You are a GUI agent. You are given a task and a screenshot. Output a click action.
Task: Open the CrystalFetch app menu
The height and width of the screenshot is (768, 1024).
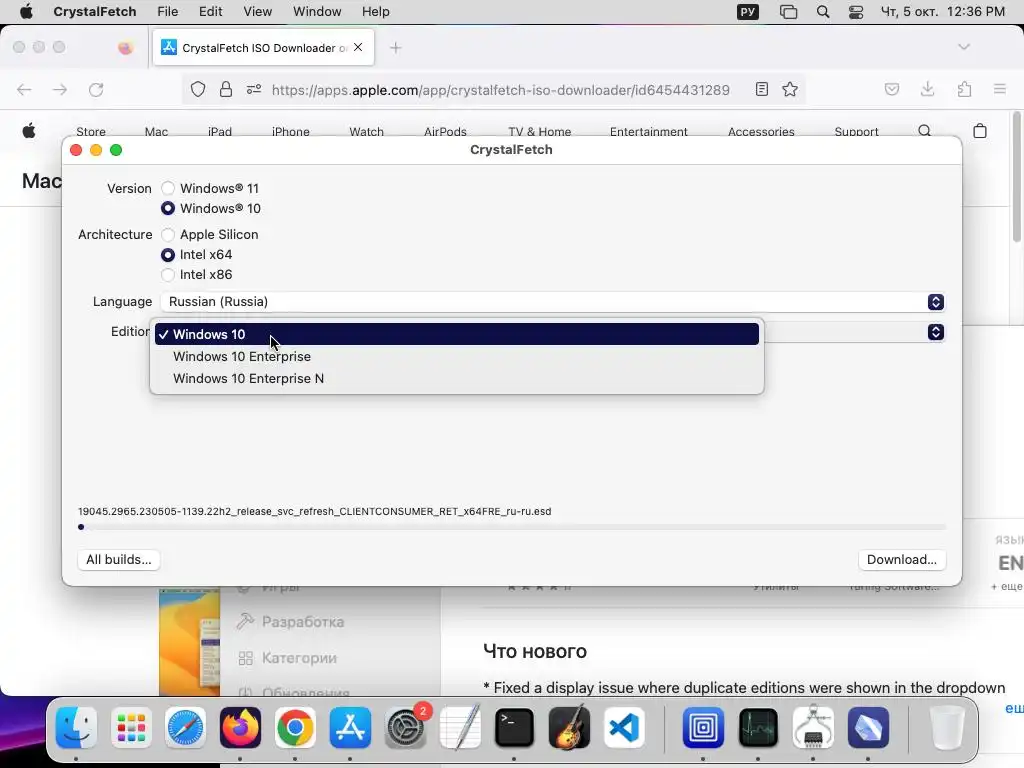point(95,12)
